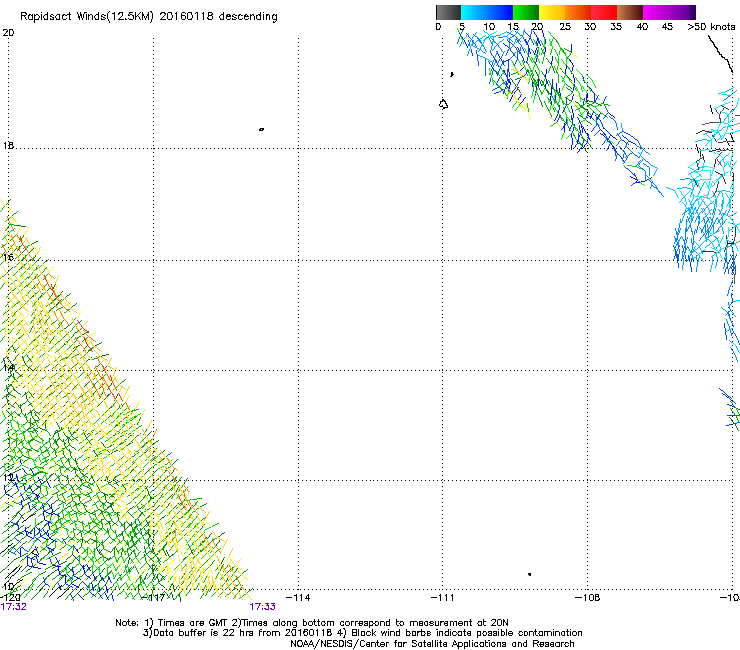Click the island outline near -111 longitude, 19N

(443, 104)
